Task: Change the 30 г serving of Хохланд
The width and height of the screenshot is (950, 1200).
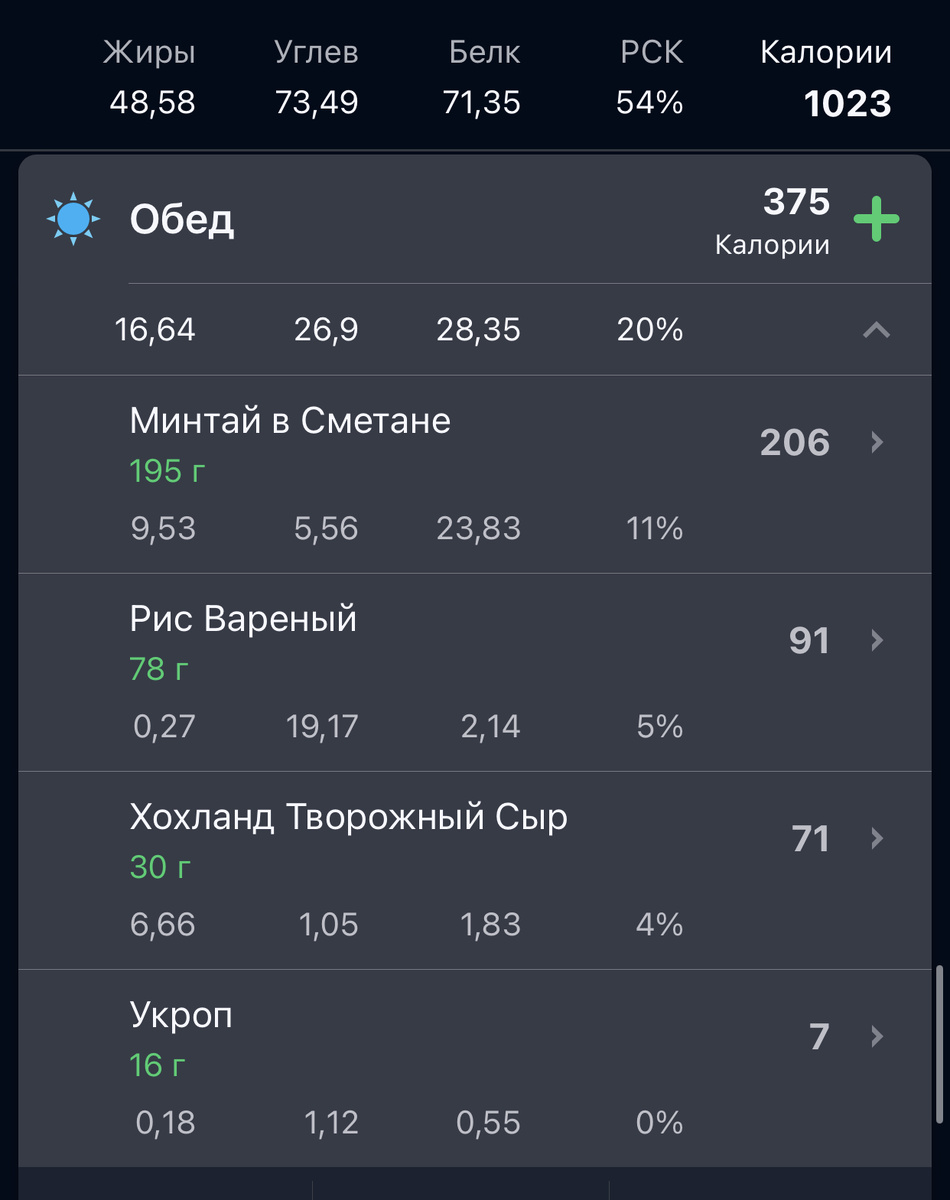Action: pyautogui.click(x=162, y=867)
